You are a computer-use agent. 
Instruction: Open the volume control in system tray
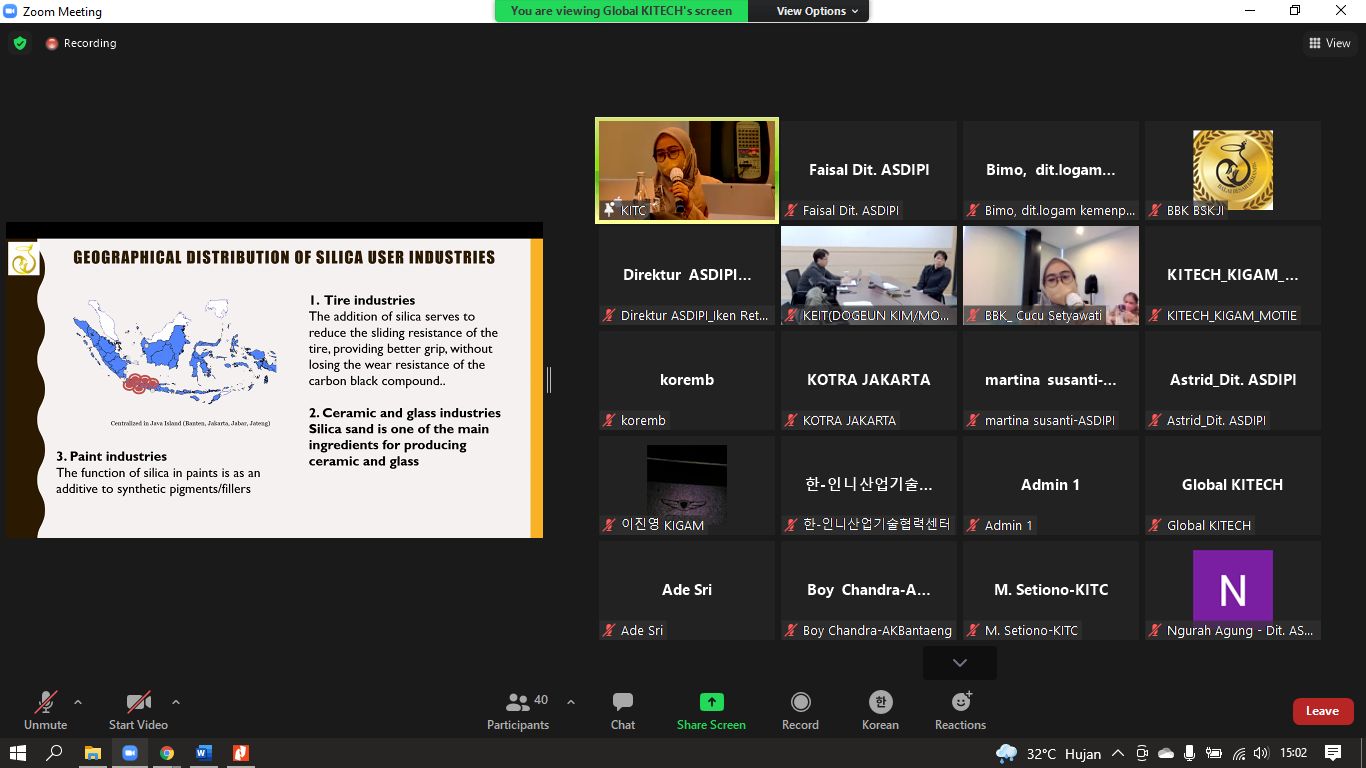tap(1261, 753)
